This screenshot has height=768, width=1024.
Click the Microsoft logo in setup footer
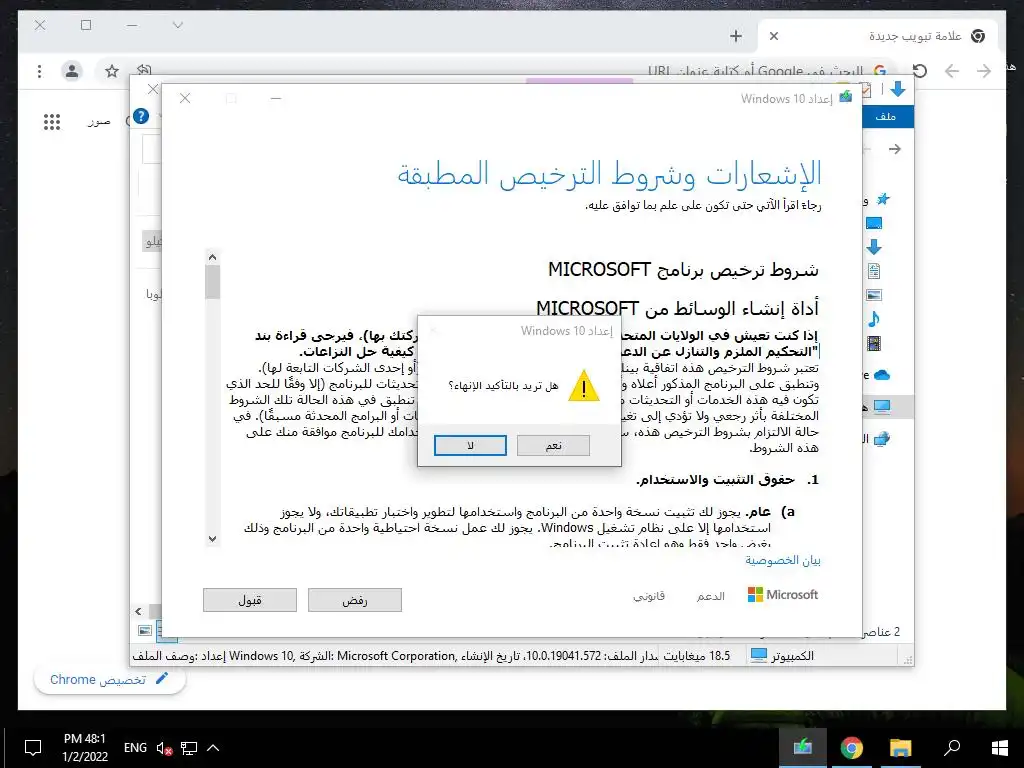point(782,595)
